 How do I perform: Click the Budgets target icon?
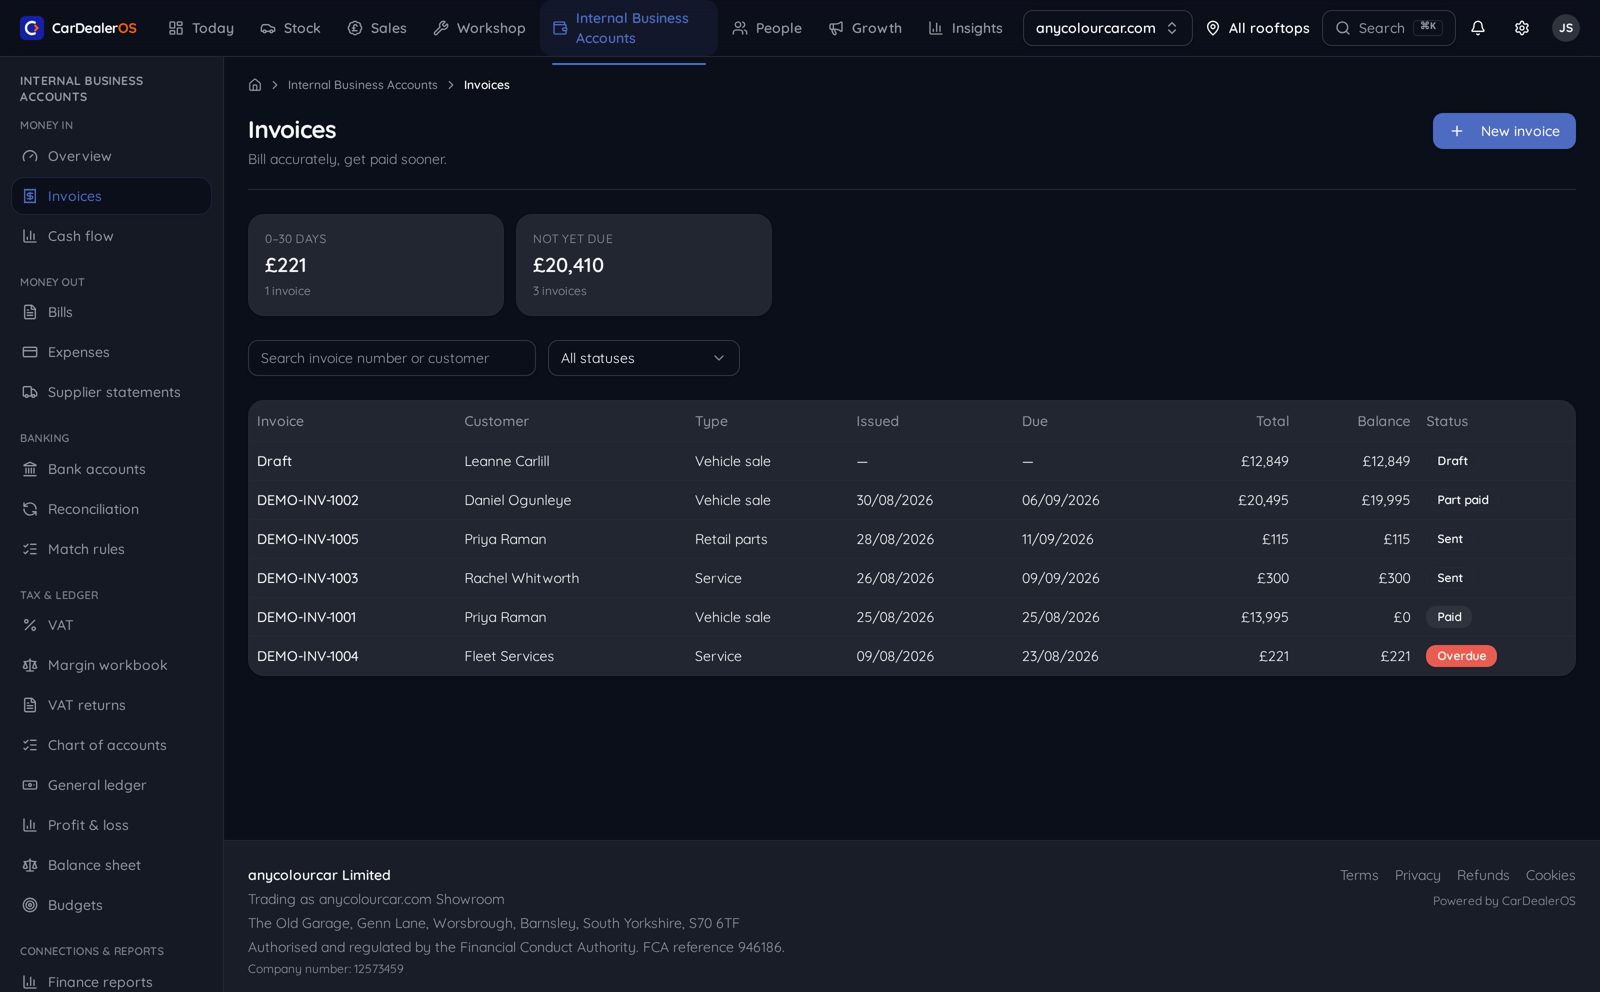[30, 905]
